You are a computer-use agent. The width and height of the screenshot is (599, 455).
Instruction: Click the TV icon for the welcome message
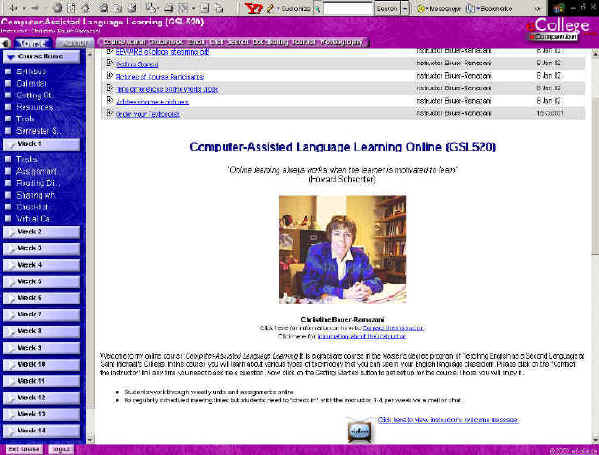point(359,431)
